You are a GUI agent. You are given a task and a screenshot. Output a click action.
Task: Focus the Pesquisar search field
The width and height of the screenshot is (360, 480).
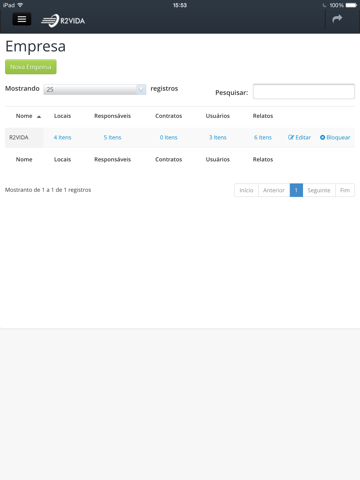pos(304,91)
